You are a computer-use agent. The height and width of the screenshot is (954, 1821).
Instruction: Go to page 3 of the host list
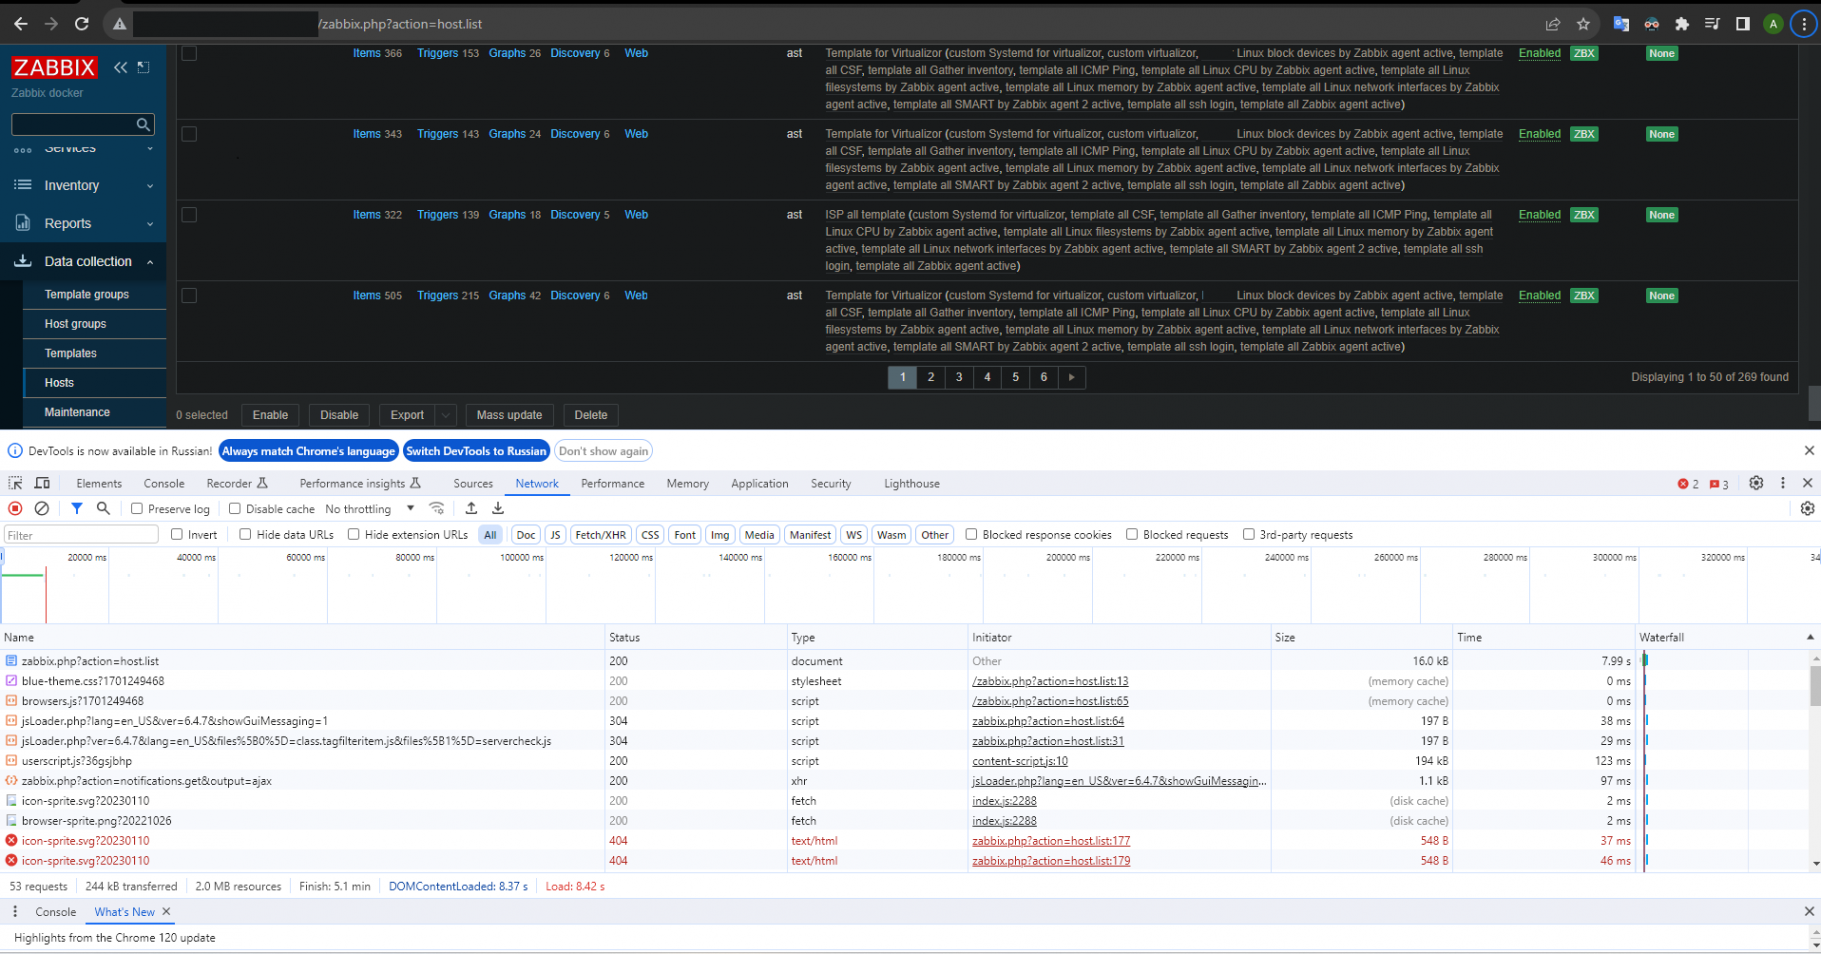pos(959,377)
